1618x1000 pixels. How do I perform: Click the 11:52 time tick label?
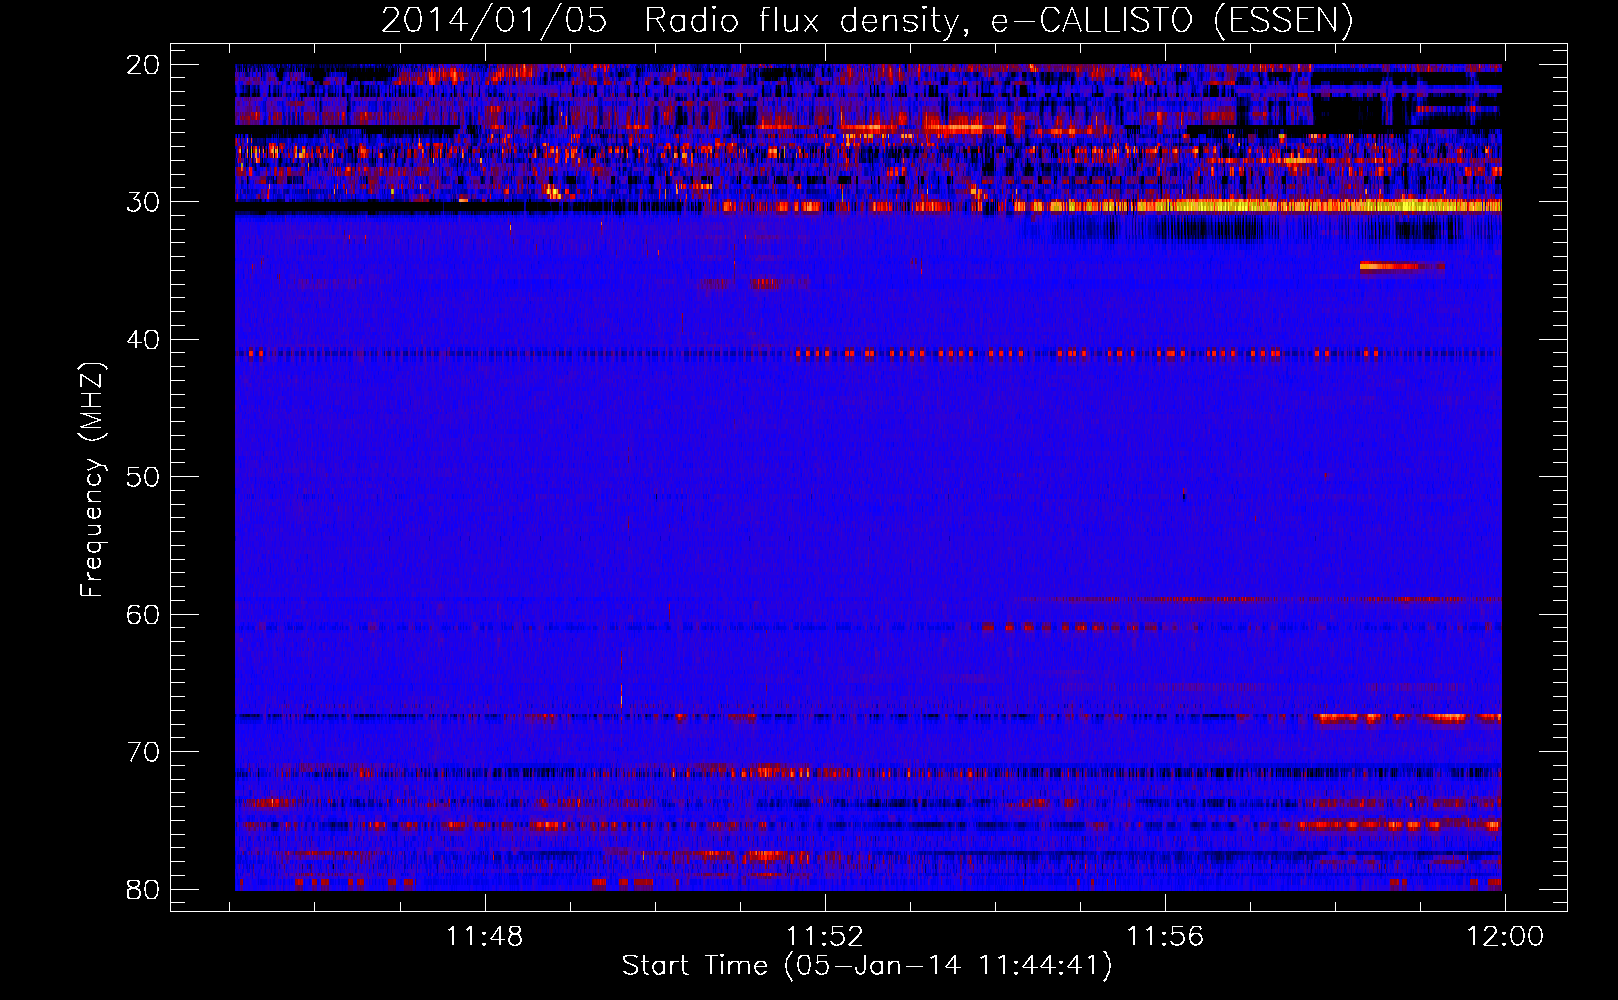(x=825, y=937)
